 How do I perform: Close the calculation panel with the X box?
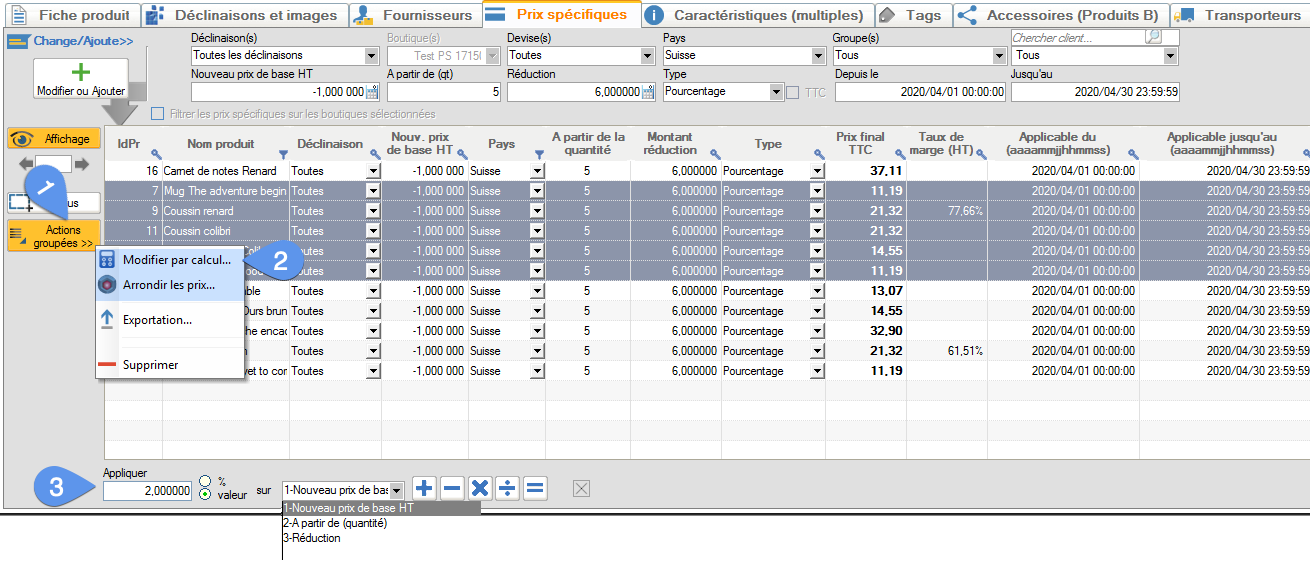[x=582, y=489]
